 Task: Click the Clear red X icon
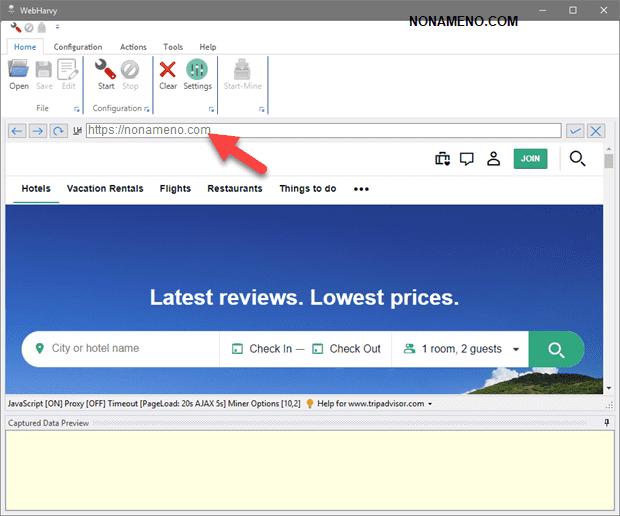pos(168,69)
